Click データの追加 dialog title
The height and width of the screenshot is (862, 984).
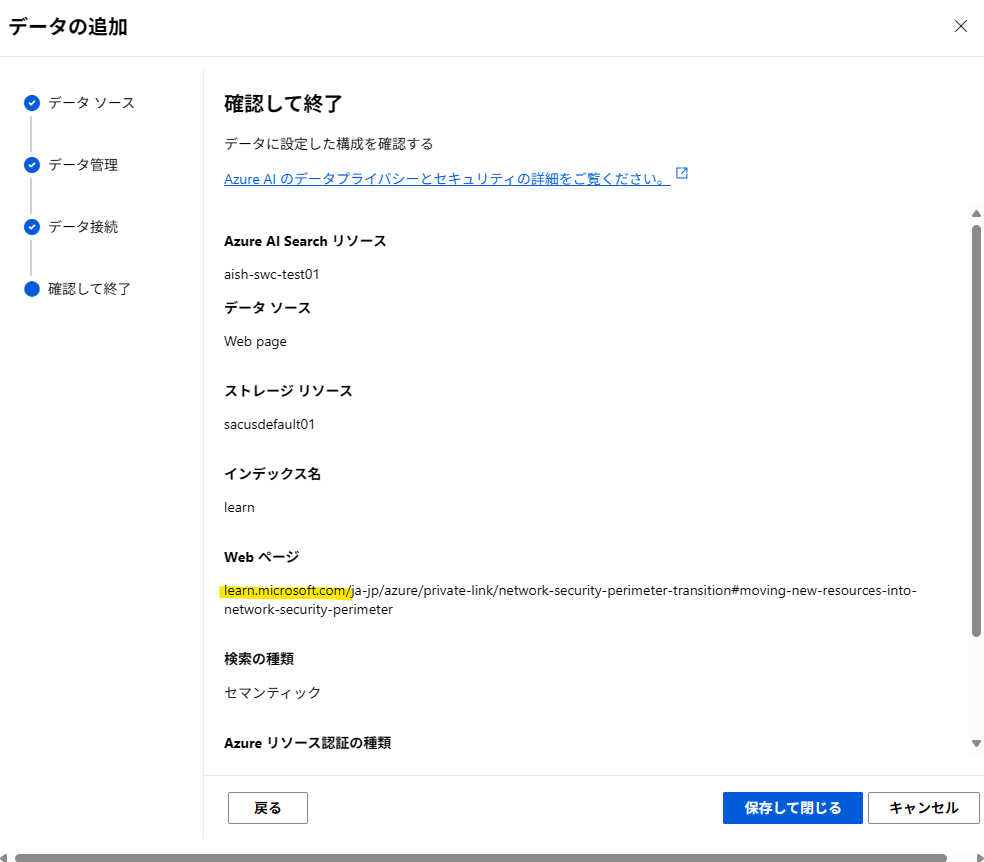click(x=68, y=26)
